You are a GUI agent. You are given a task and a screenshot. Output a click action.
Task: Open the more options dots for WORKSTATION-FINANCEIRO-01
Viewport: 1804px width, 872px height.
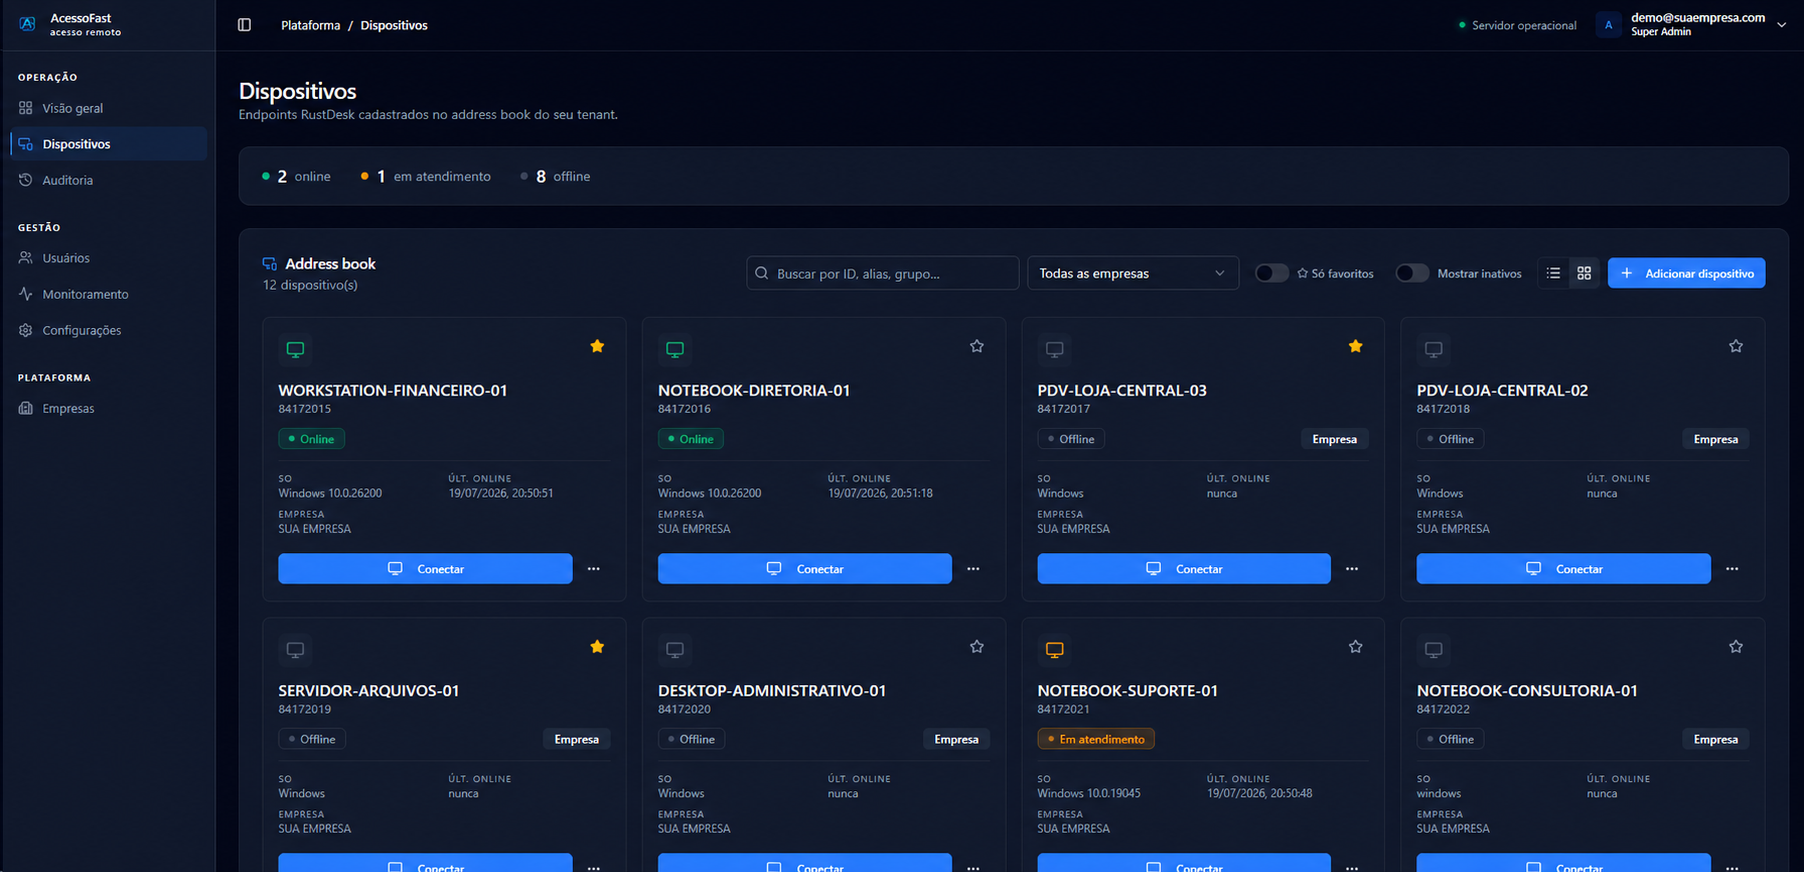594,569
